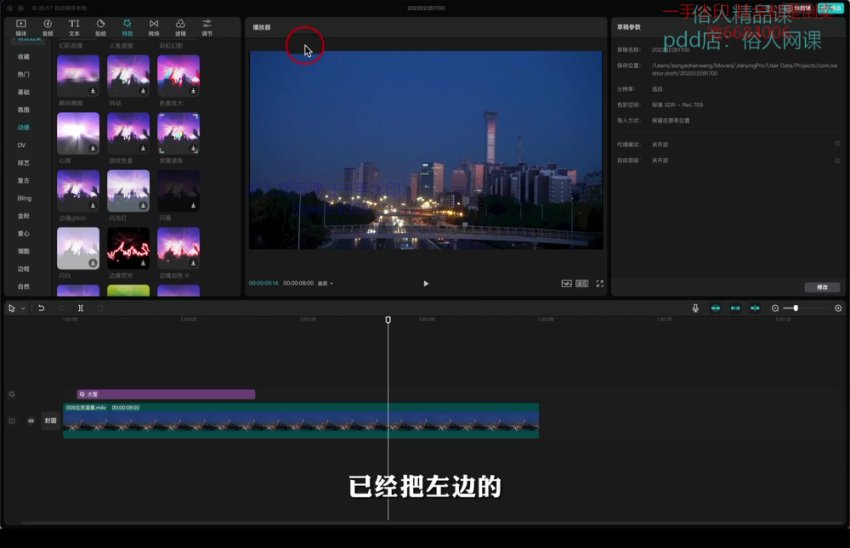The height and width of the screenshot is (548, 850).
Task: Click the 封面 cover button on the track
Action: (50, 421)
